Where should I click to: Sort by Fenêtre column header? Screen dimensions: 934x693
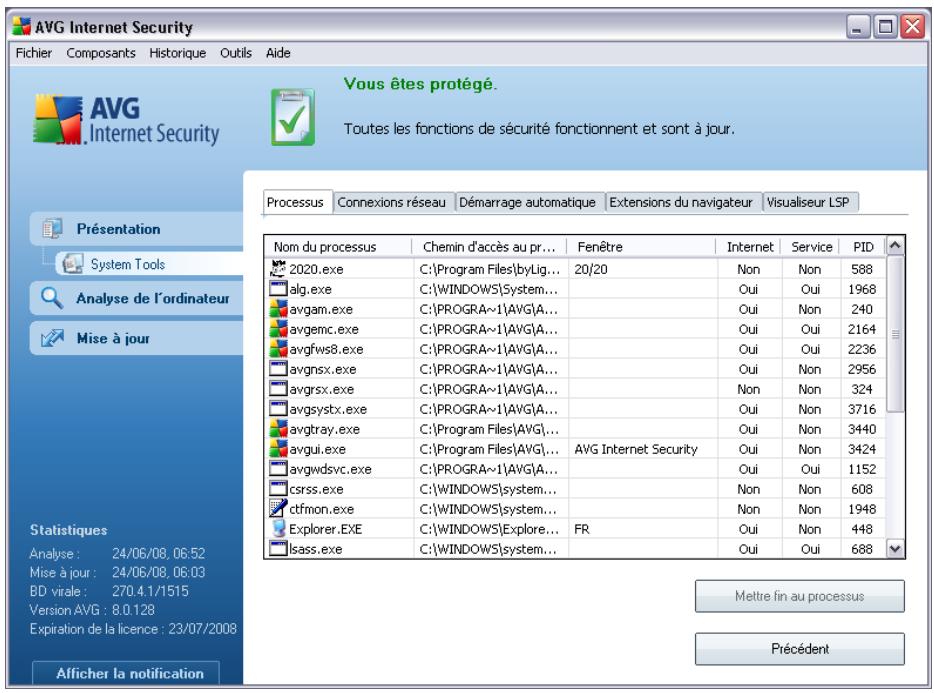[641, 247]
